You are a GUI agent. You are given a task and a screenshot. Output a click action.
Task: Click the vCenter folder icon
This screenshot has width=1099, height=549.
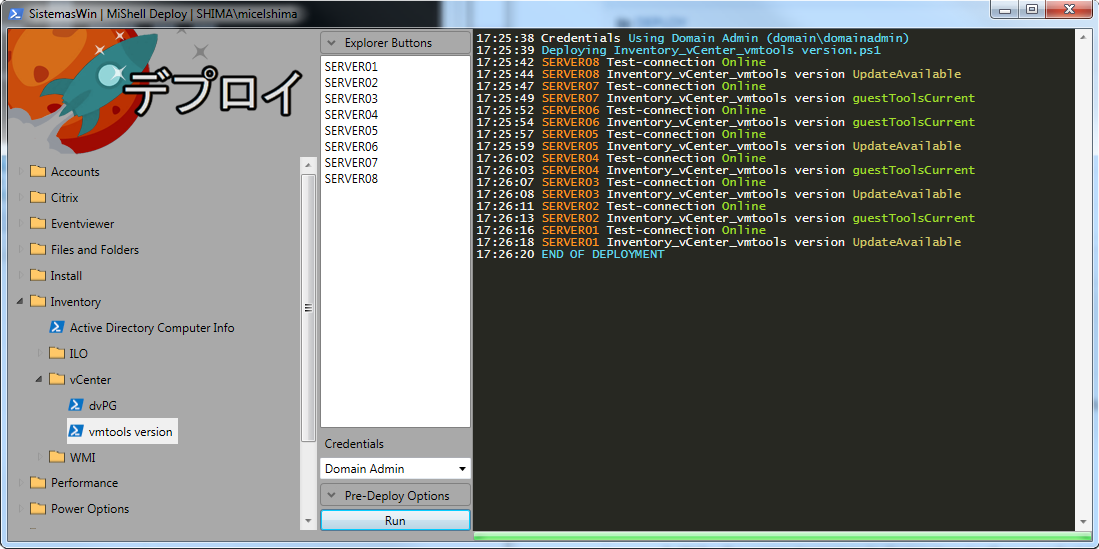point(57,379)
